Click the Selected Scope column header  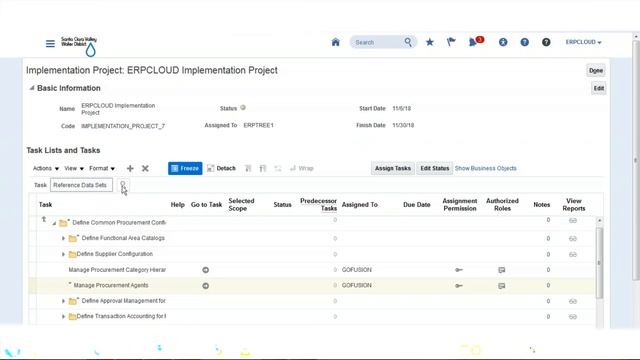pos(241,204)
